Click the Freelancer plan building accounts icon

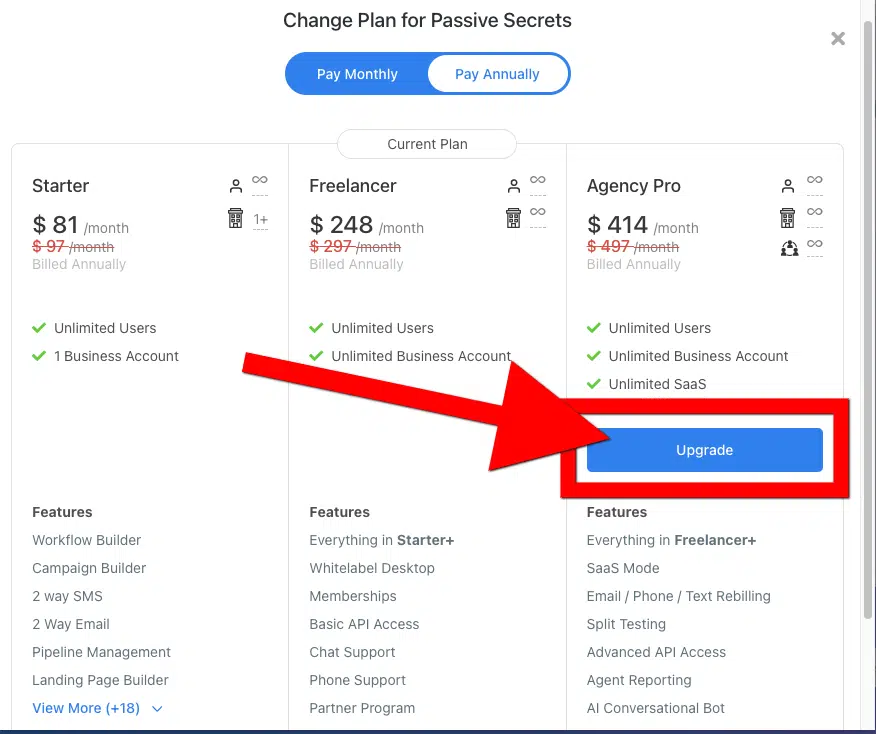point(513,218)
